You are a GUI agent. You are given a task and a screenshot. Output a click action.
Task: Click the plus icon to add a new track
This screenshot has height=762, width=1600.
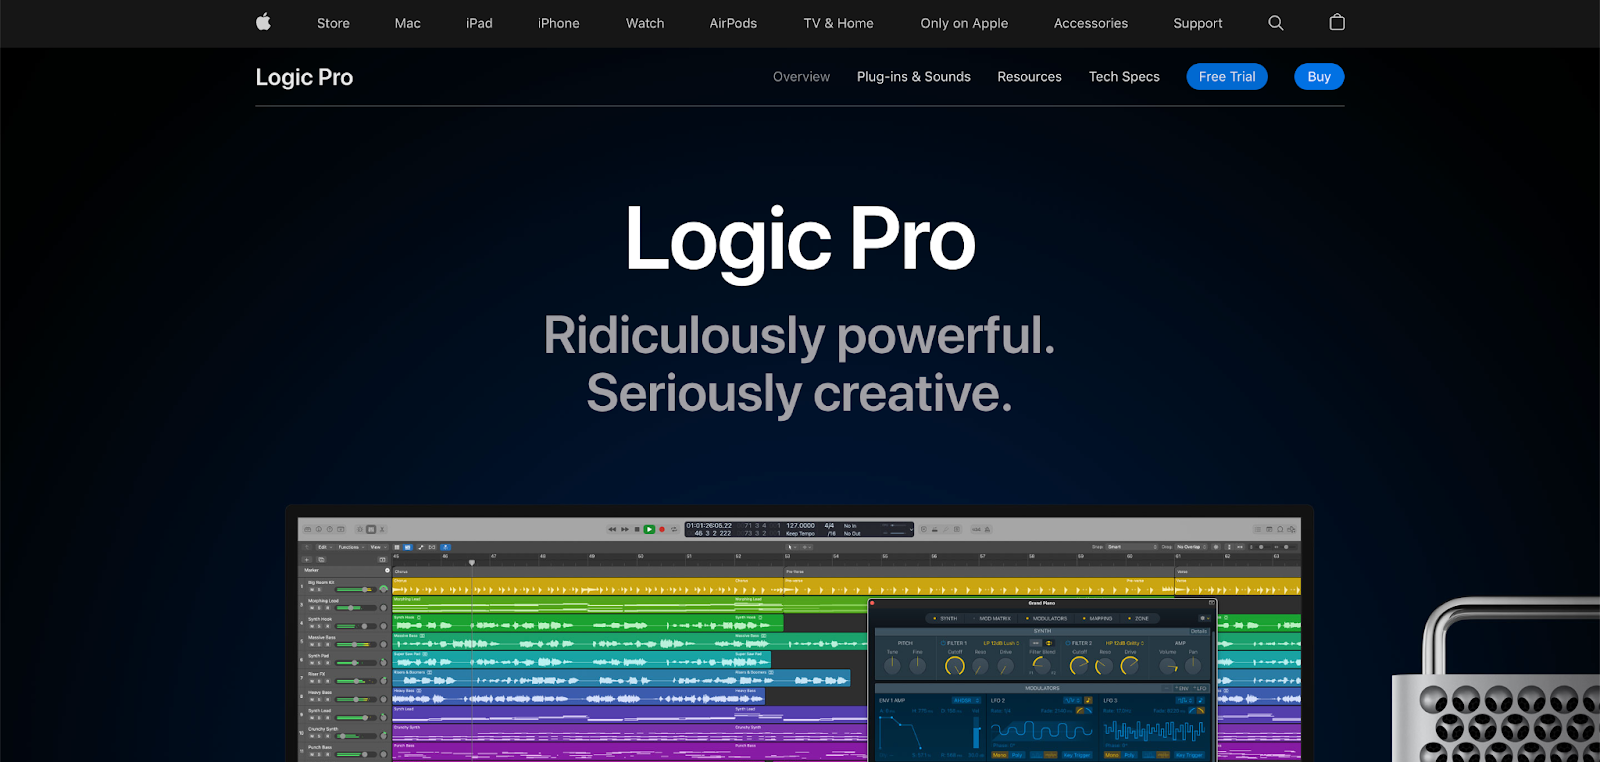306,559
